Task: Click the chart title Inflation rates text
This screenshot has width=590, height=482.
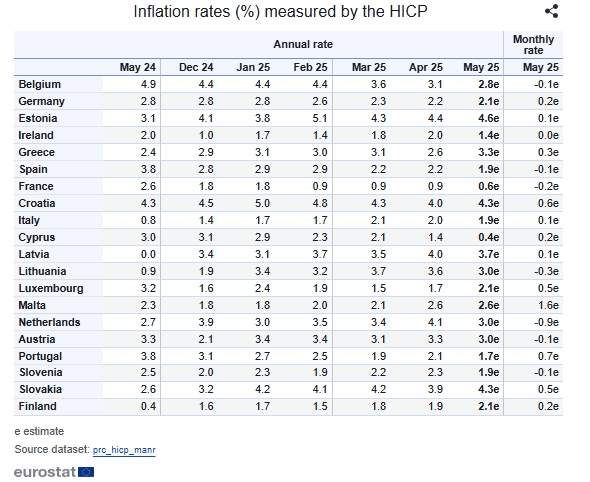Action: [x=280, y=11]
